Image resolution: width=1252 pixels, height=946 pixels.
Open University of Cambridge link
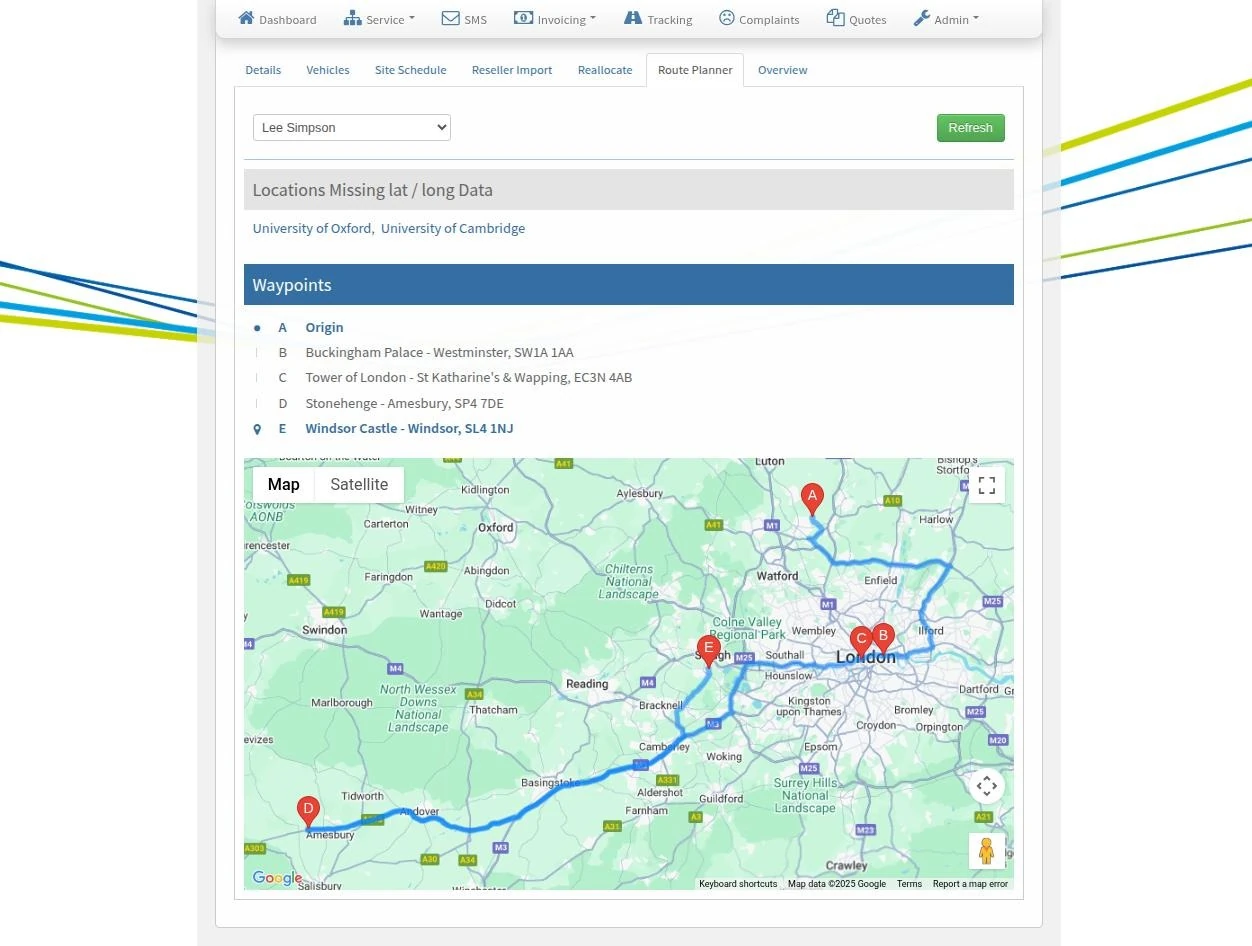tap(453, 229)
